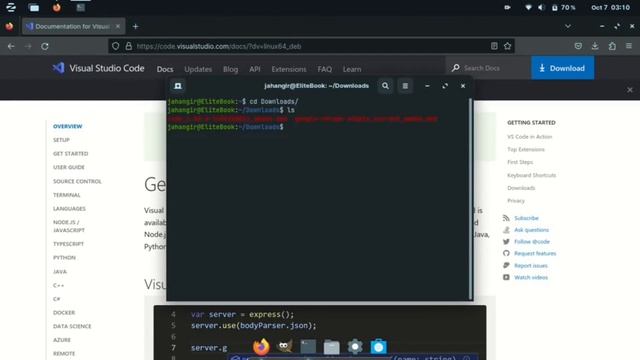Screen dimensions: 640x360
Task: Click the Firefox address bar
Action: (310, 46)
